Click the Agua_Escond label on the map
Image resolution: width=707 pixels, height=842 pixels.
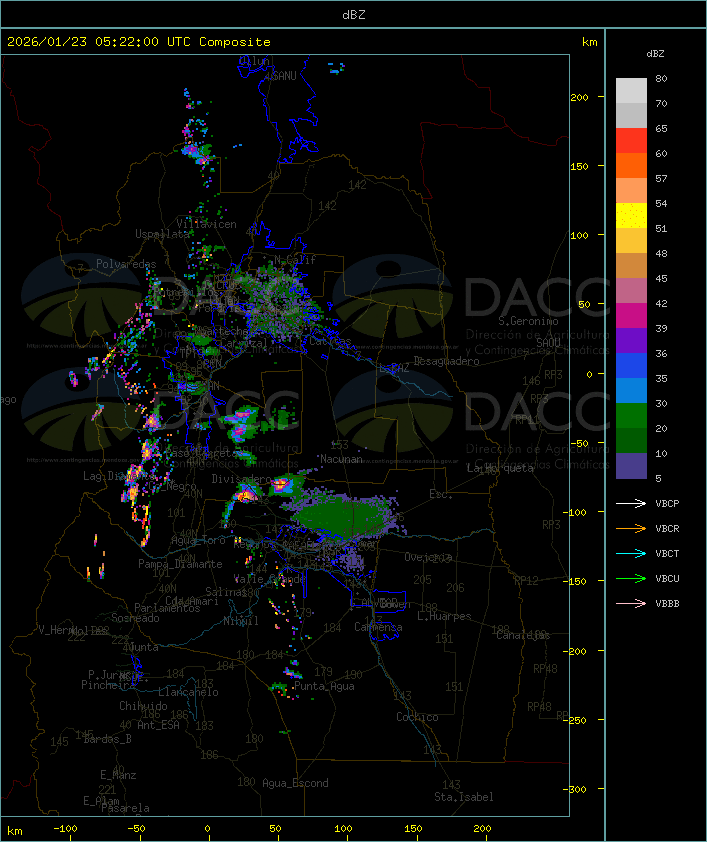(x=295, y=783)
